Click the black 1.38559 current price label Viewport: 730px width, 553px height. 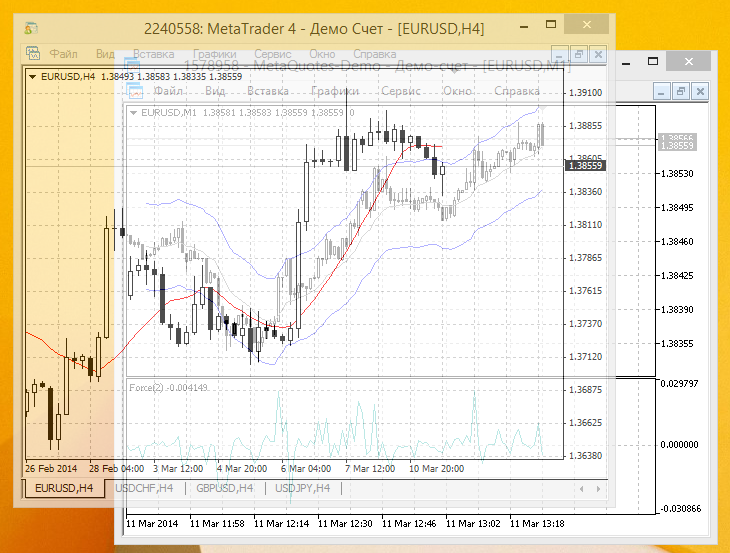(585, 166)
